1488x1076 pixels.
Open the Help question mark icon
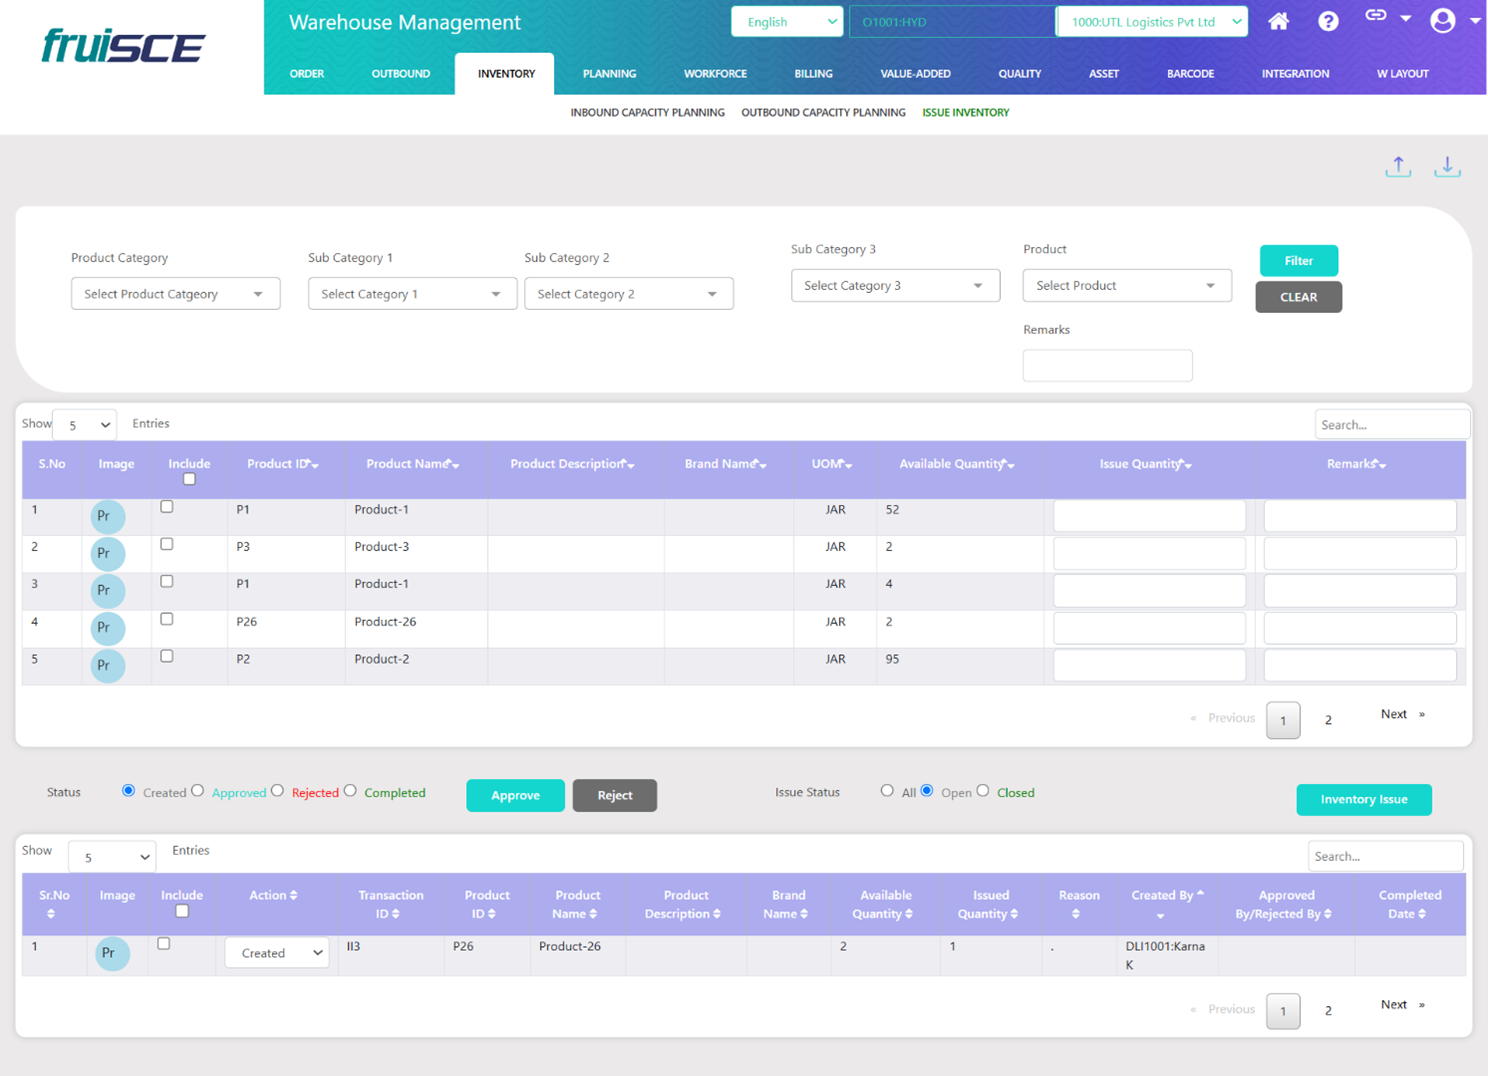click(x=1328, y=22)
